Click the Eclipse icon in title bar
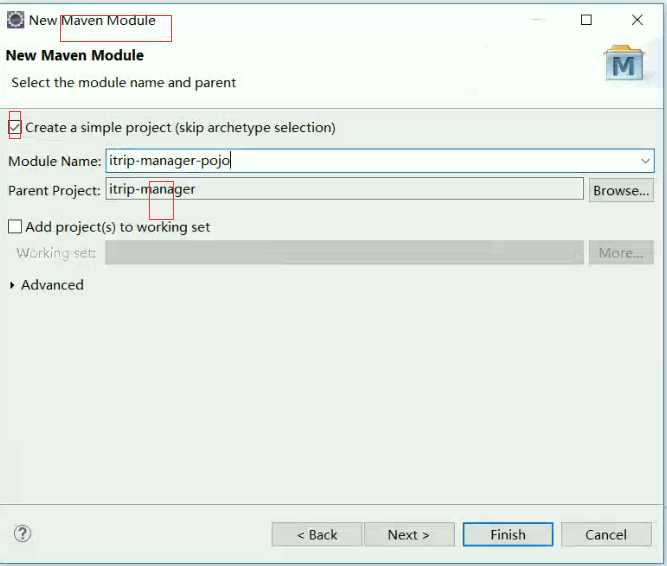Screen dimensions: 667x566 [x=15, y=20]
